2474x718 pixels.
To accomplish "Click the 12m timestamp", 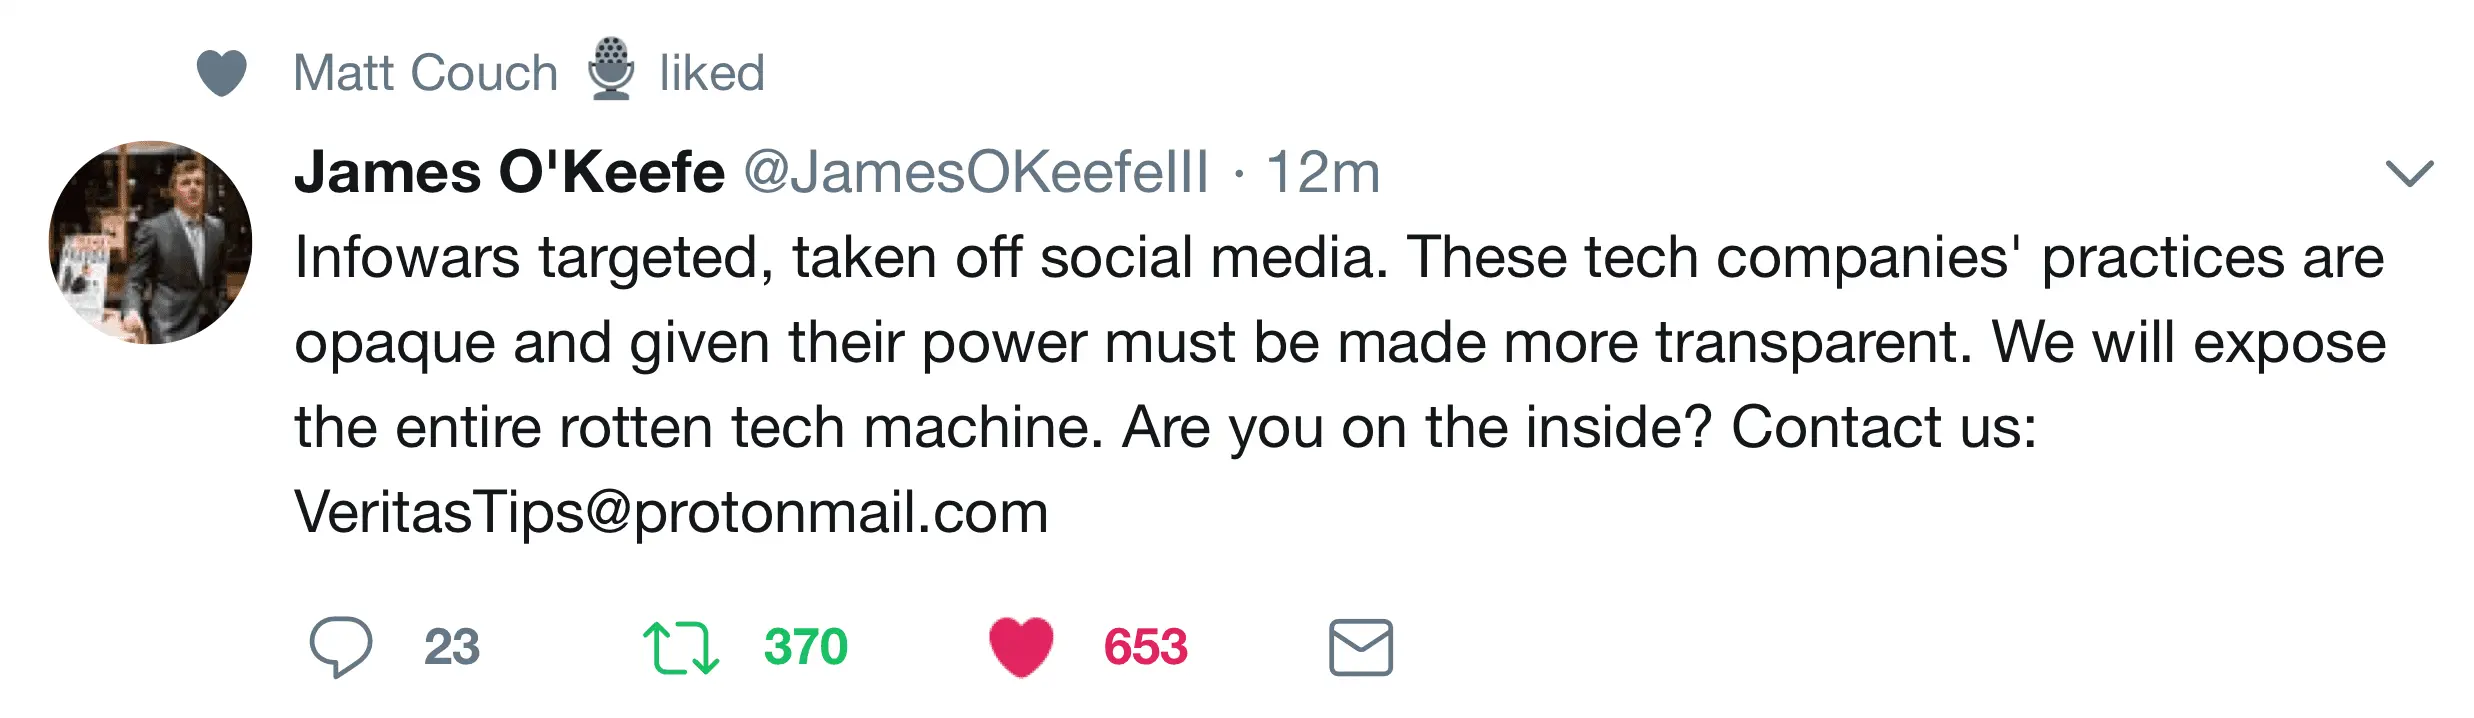I will click(1323, 172).
